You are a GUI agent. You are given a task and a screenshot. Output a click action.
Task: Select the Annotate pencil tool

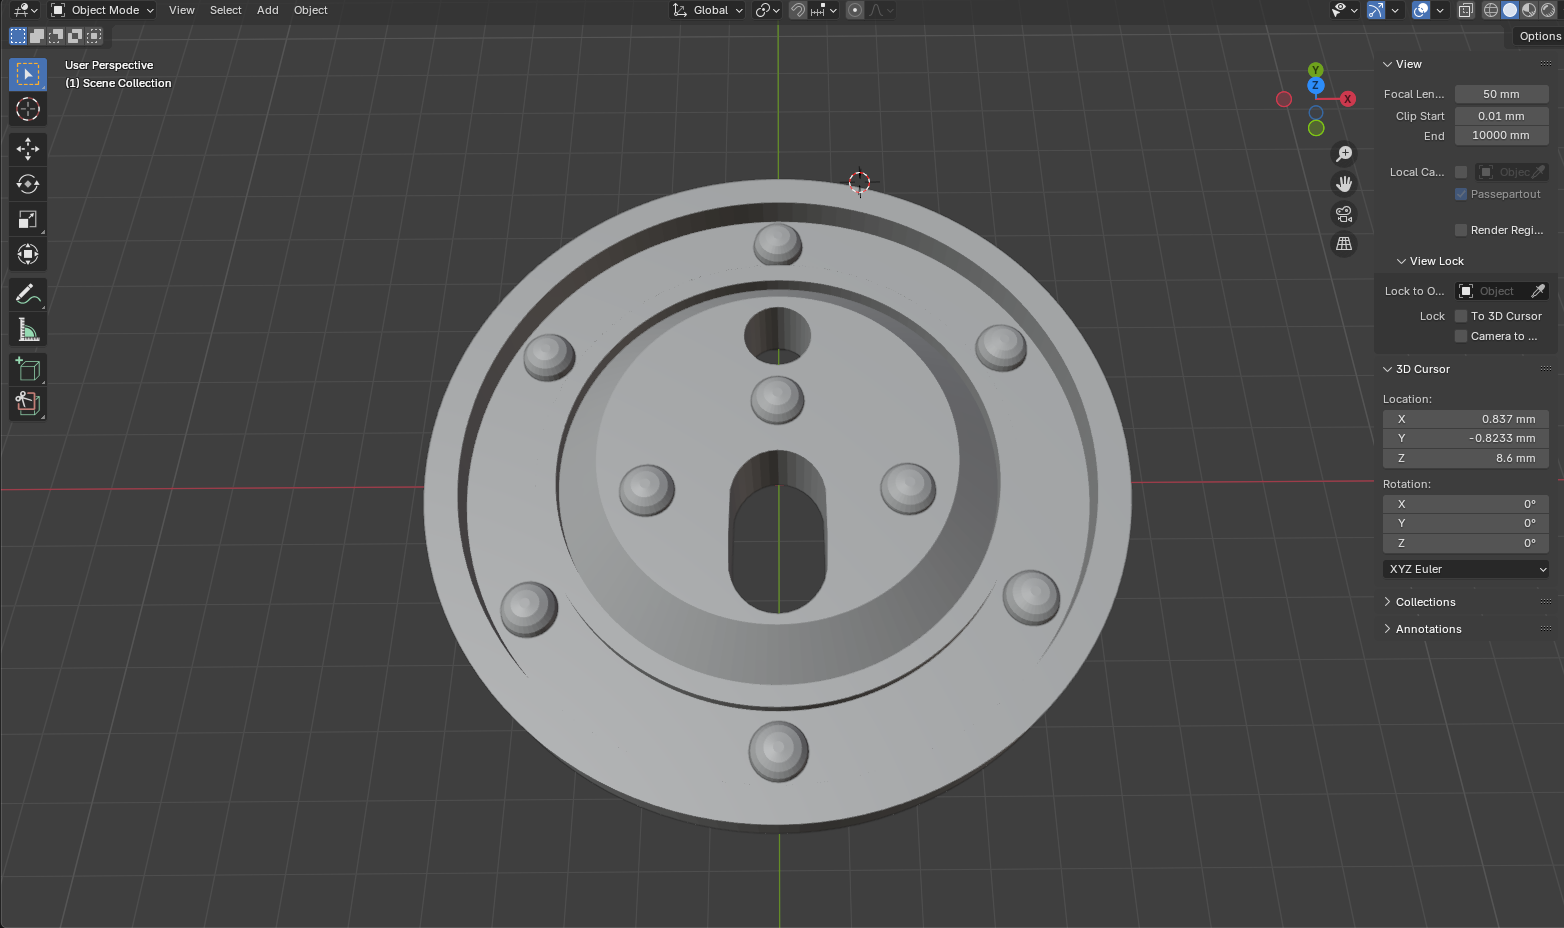[28, 294]
